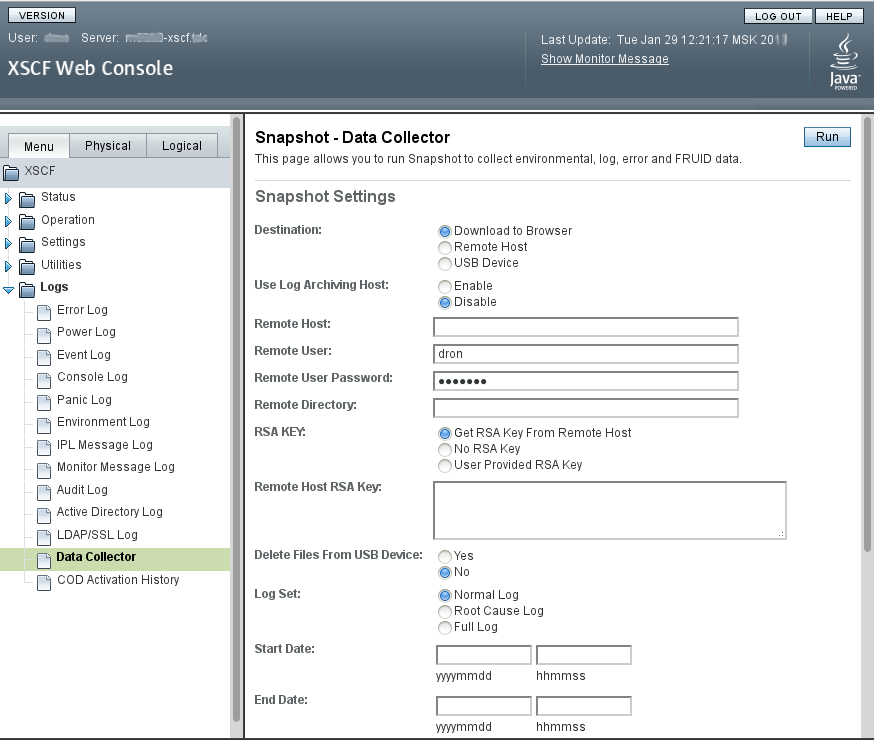The image size is (874, 740).
Task: Focus the Remote User Password field
Action: (x=585, y=381)
